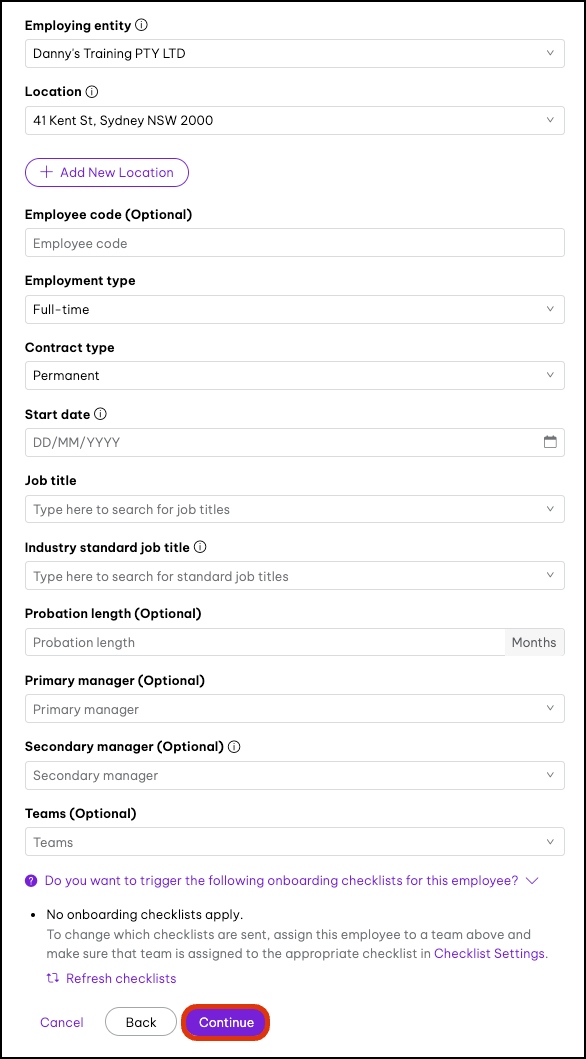586x1059 pixels.
Task: Click the 'Teams (Optional)' field label
Action: tap(80, 814)
